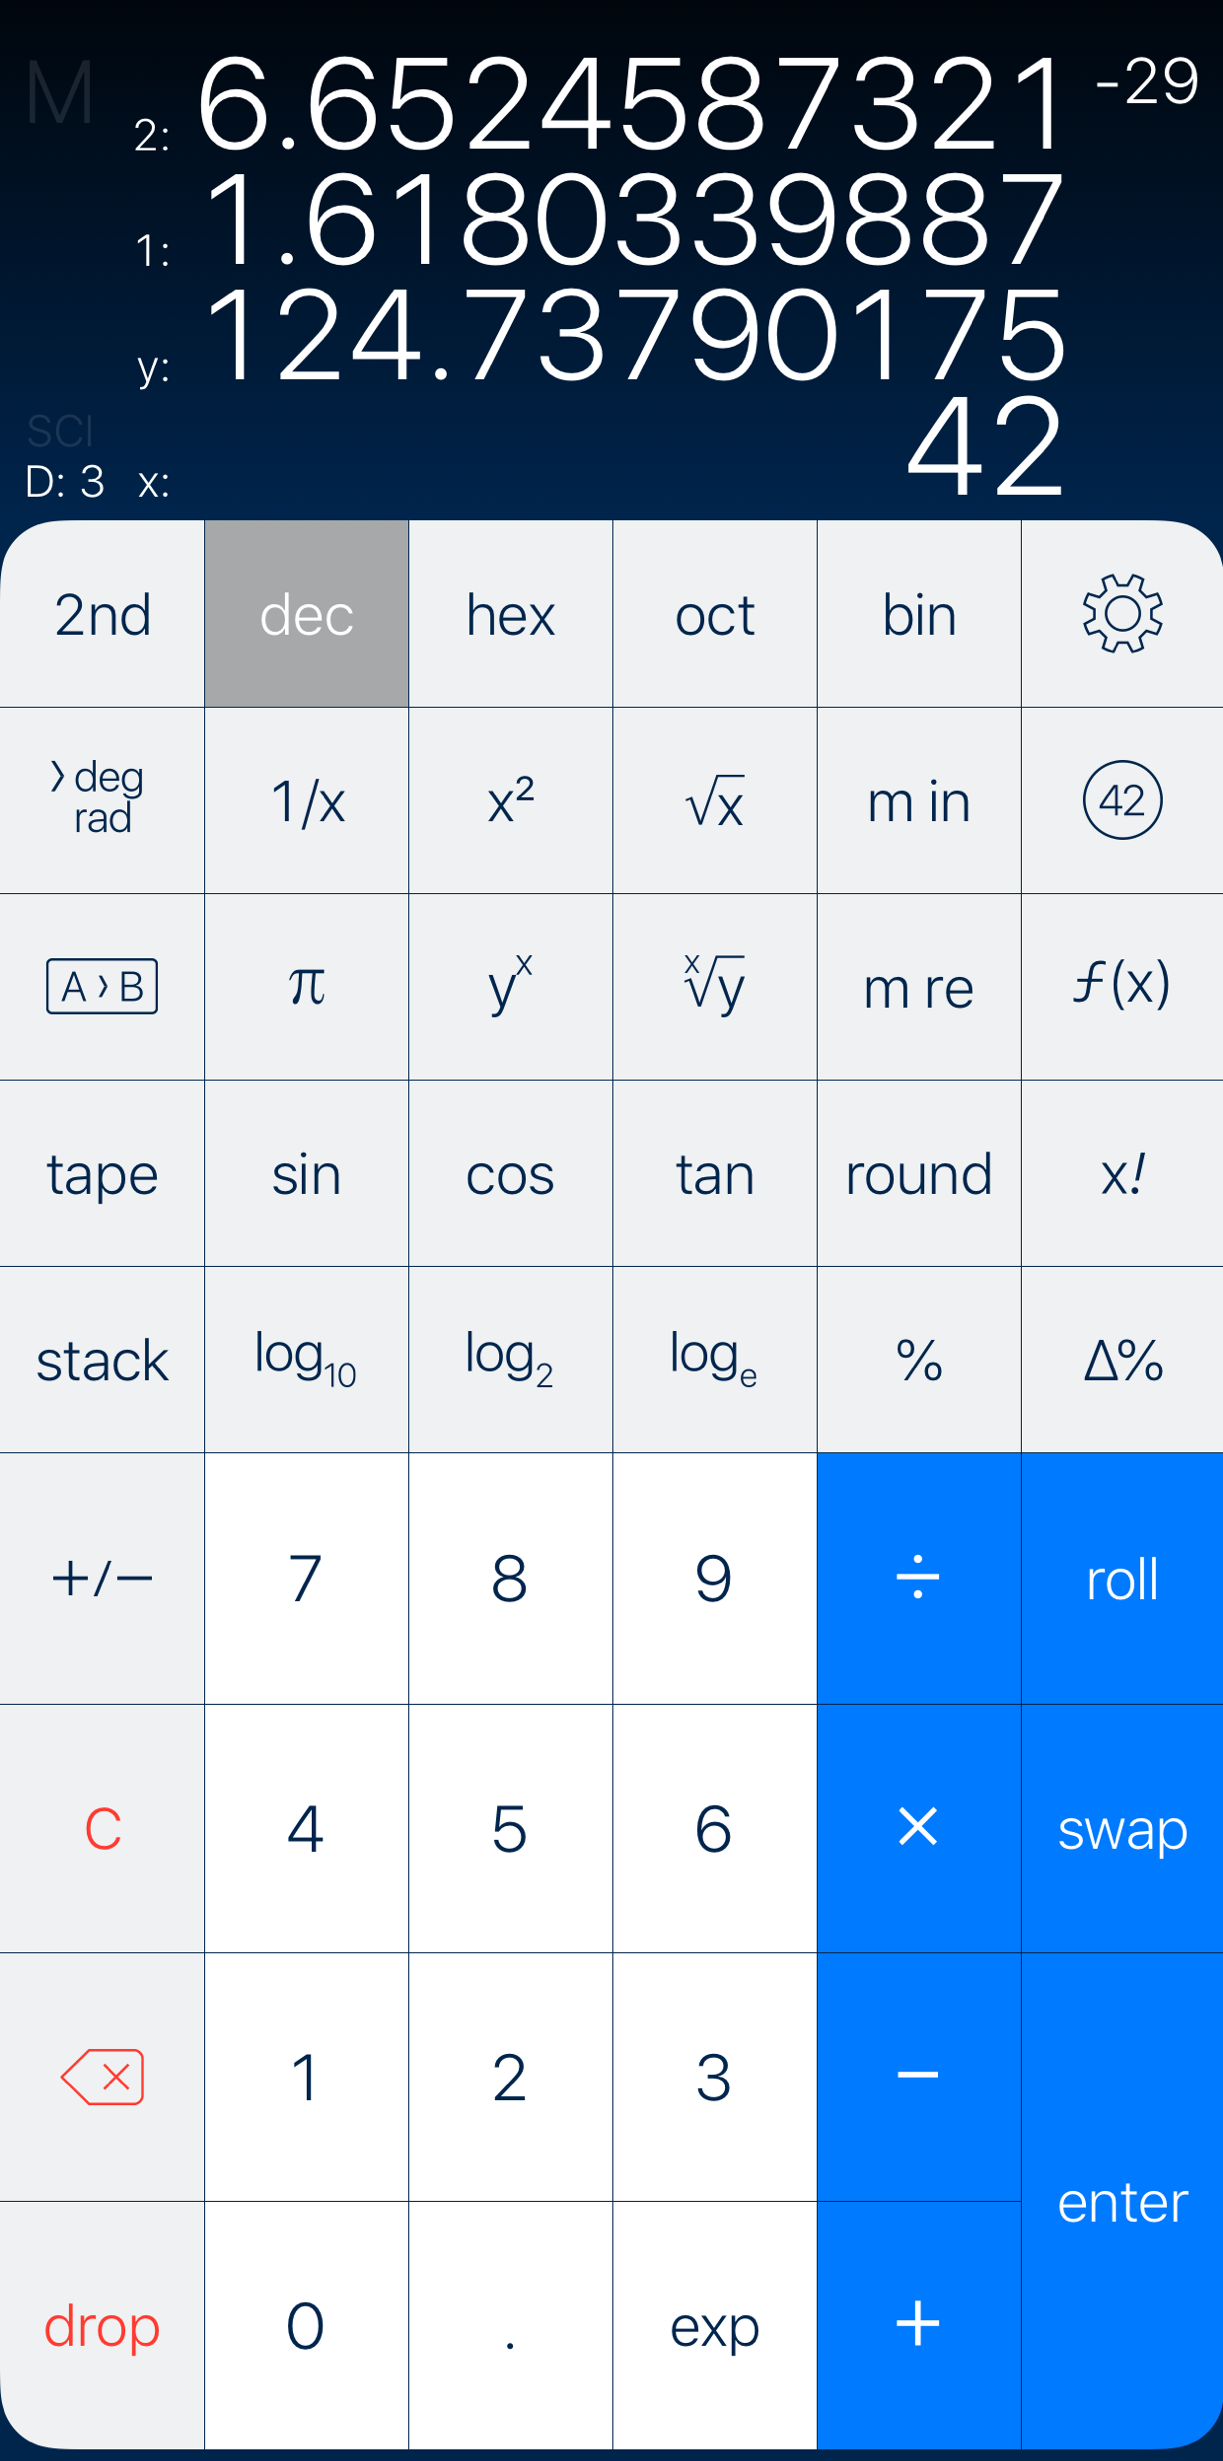
Task: Switch number base to hex
Action: pos(510,613)
